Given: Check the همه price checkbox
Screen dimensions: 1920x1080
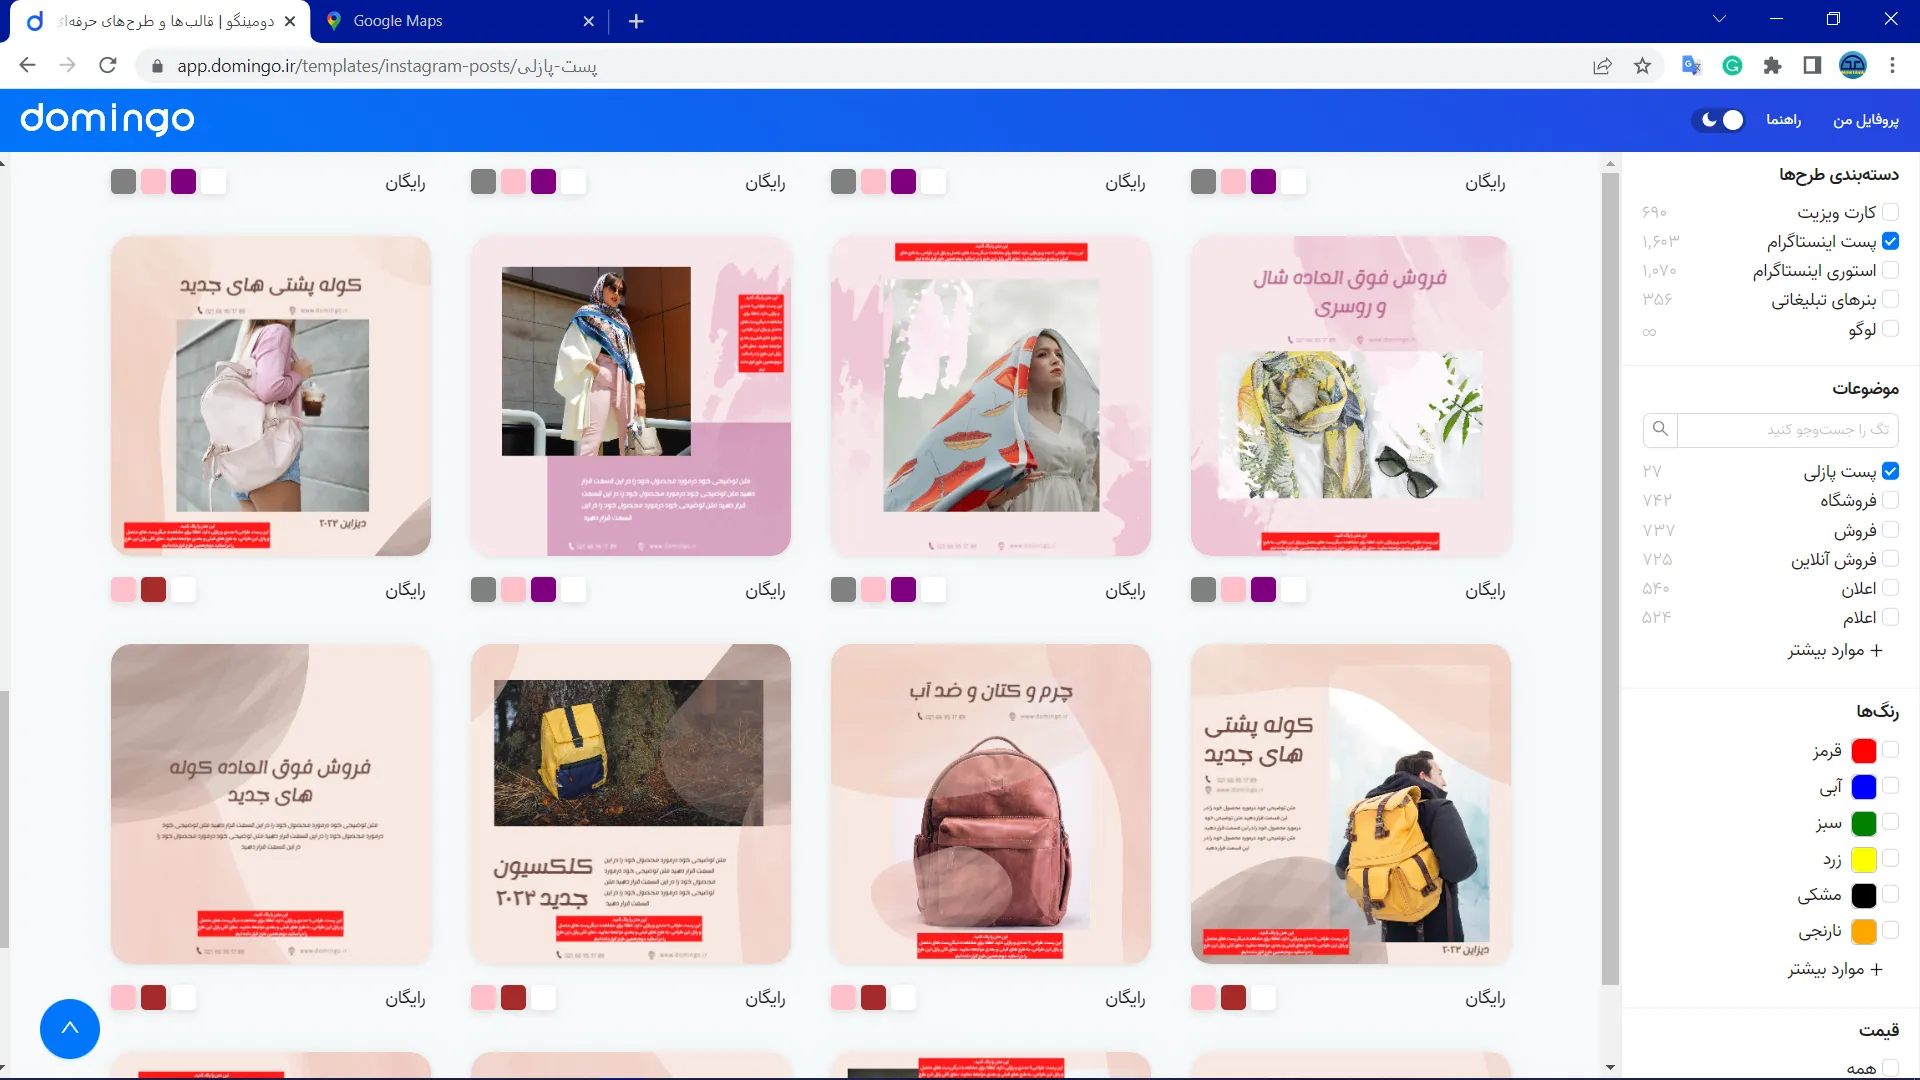Looking at the screenshot, I should tap(1890, 1069).
